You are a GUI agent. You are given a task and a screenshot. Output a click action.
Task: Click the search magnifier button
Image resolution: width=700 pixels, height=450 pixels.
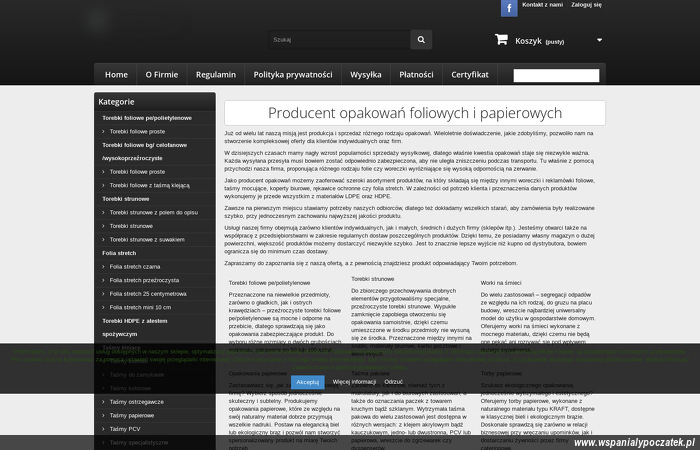(421, 40)
